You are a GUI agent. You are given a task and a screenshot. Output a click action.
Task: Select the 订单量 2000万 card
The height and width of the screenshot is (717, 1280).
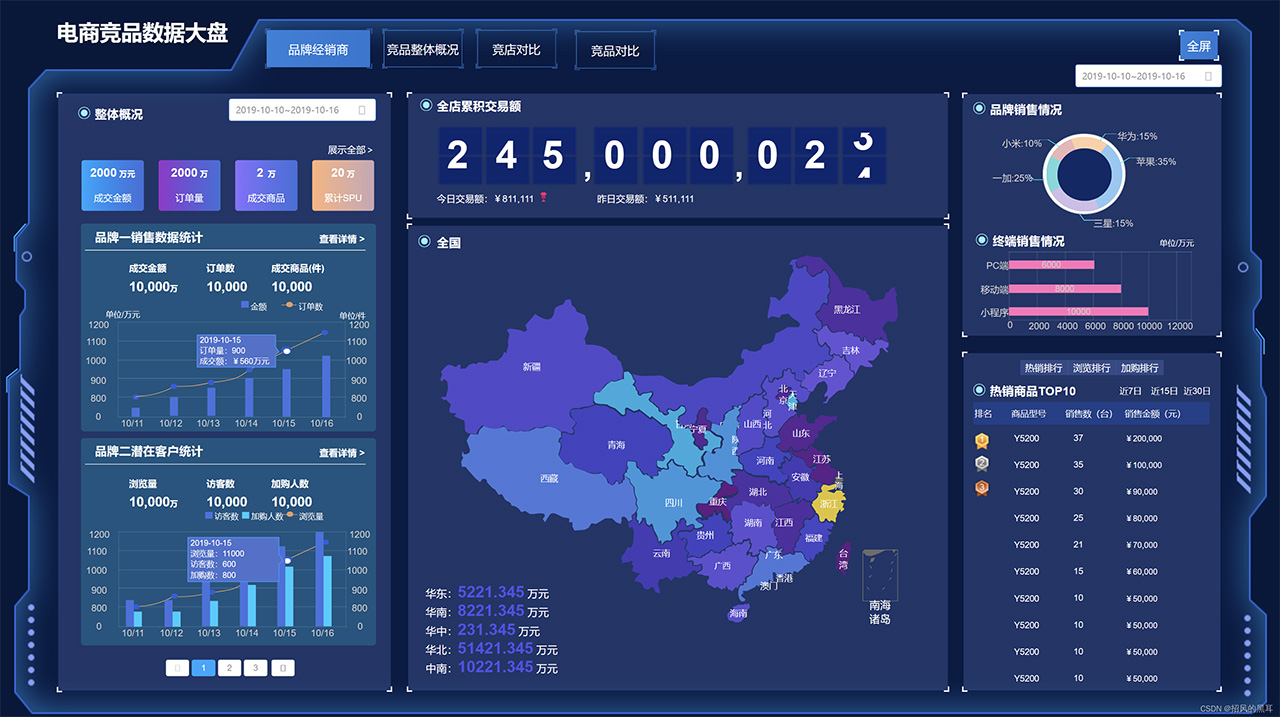pos(189,185)
